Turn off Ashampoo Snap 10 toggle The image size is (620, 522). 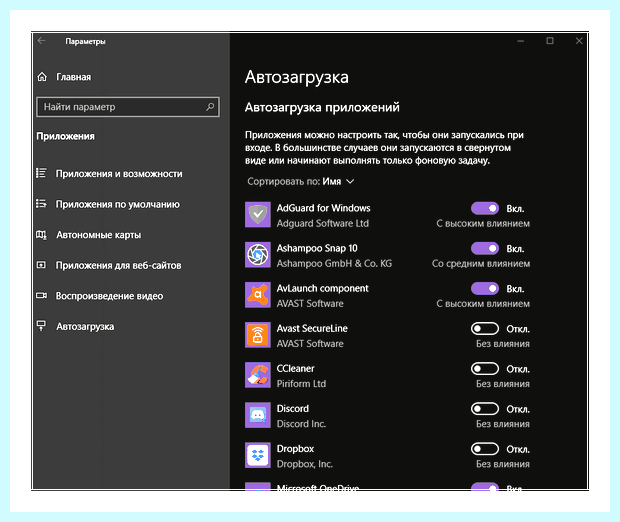(485, 248)
